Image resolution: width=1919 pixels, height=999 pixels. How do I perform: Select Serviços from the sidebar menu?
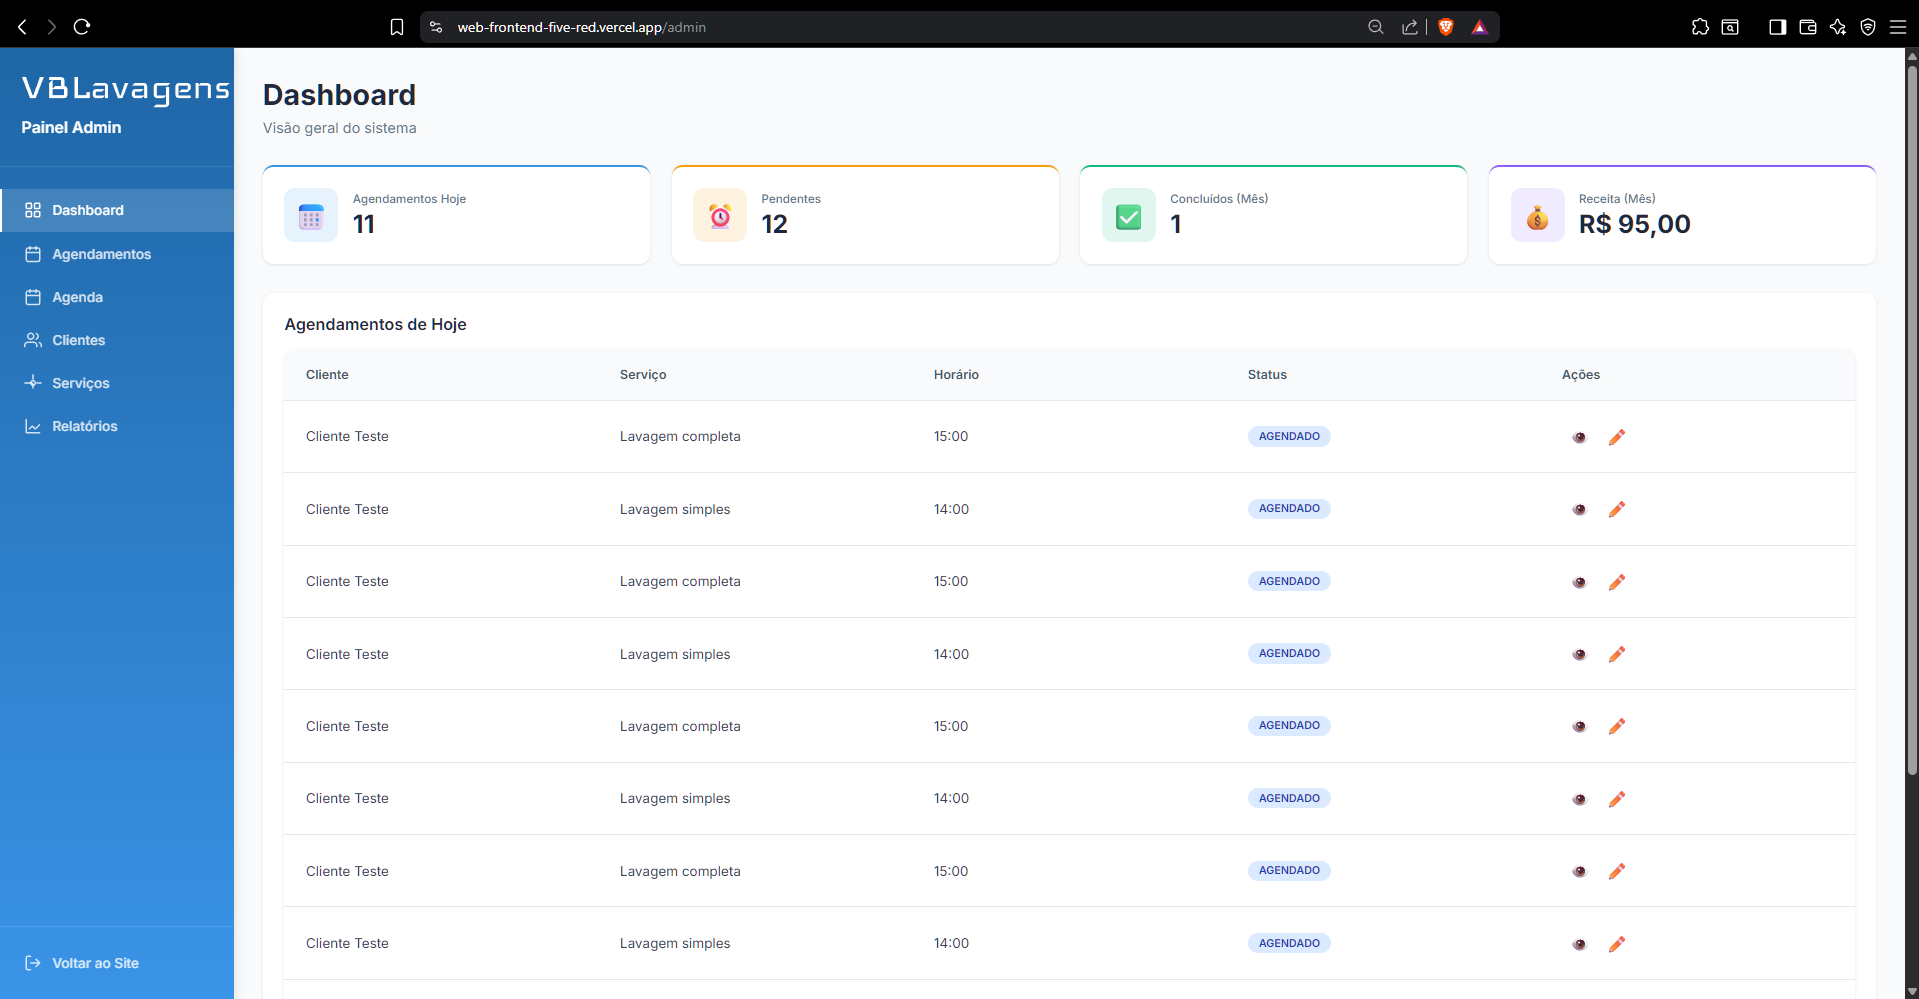coord(80,383)
